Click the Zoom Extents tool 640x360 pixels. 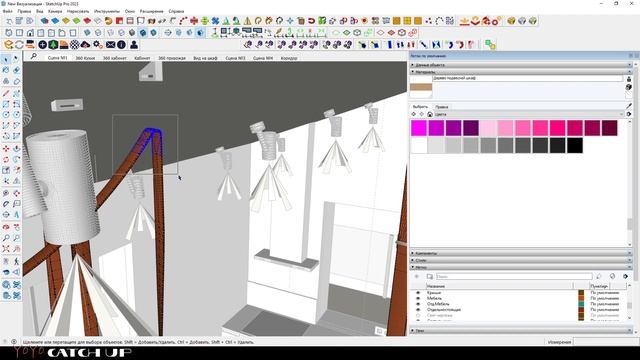(x=6, y=249)
